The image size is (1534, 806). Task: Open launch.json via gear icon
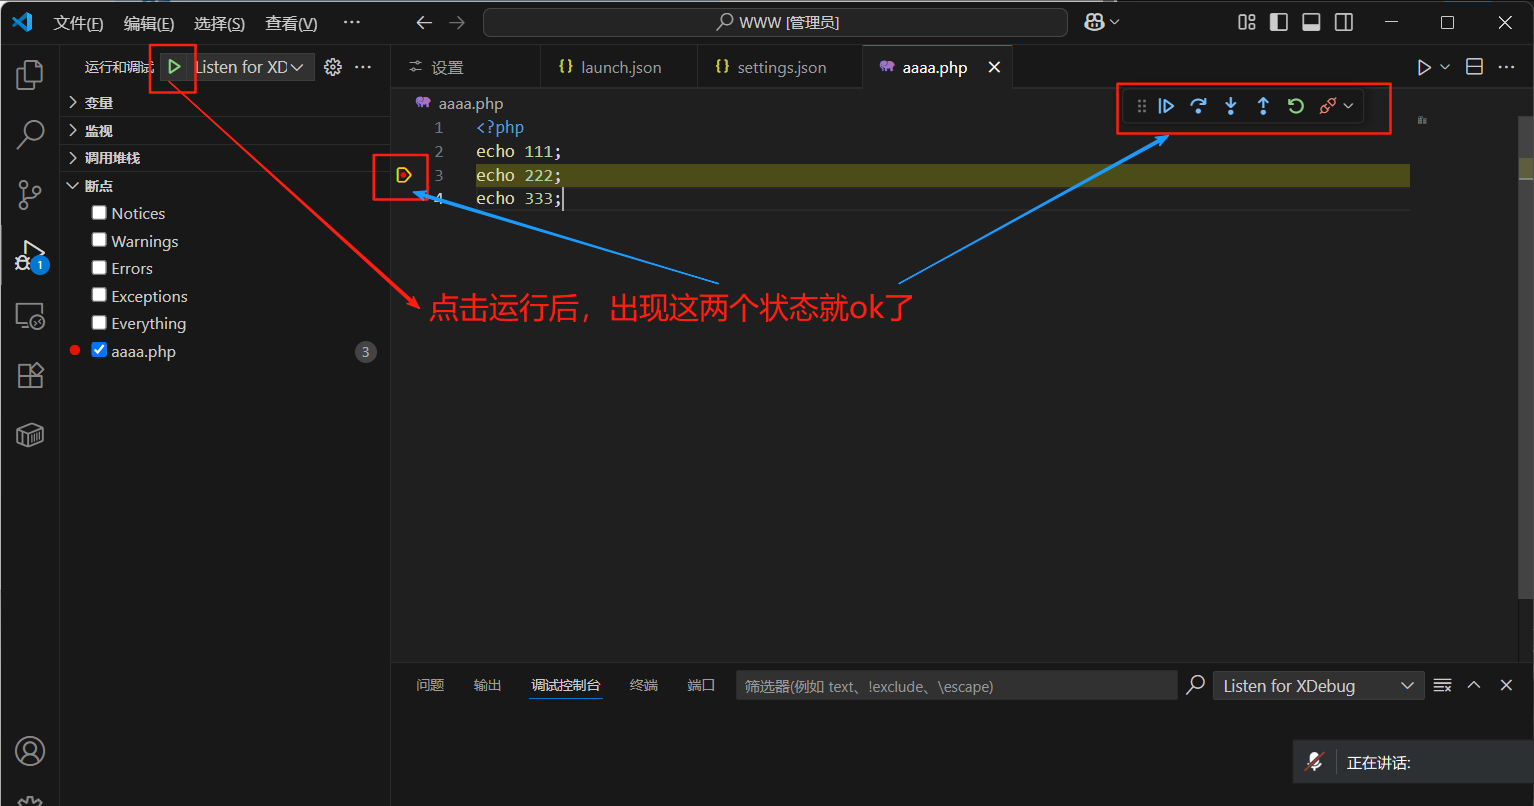(333, 67)
